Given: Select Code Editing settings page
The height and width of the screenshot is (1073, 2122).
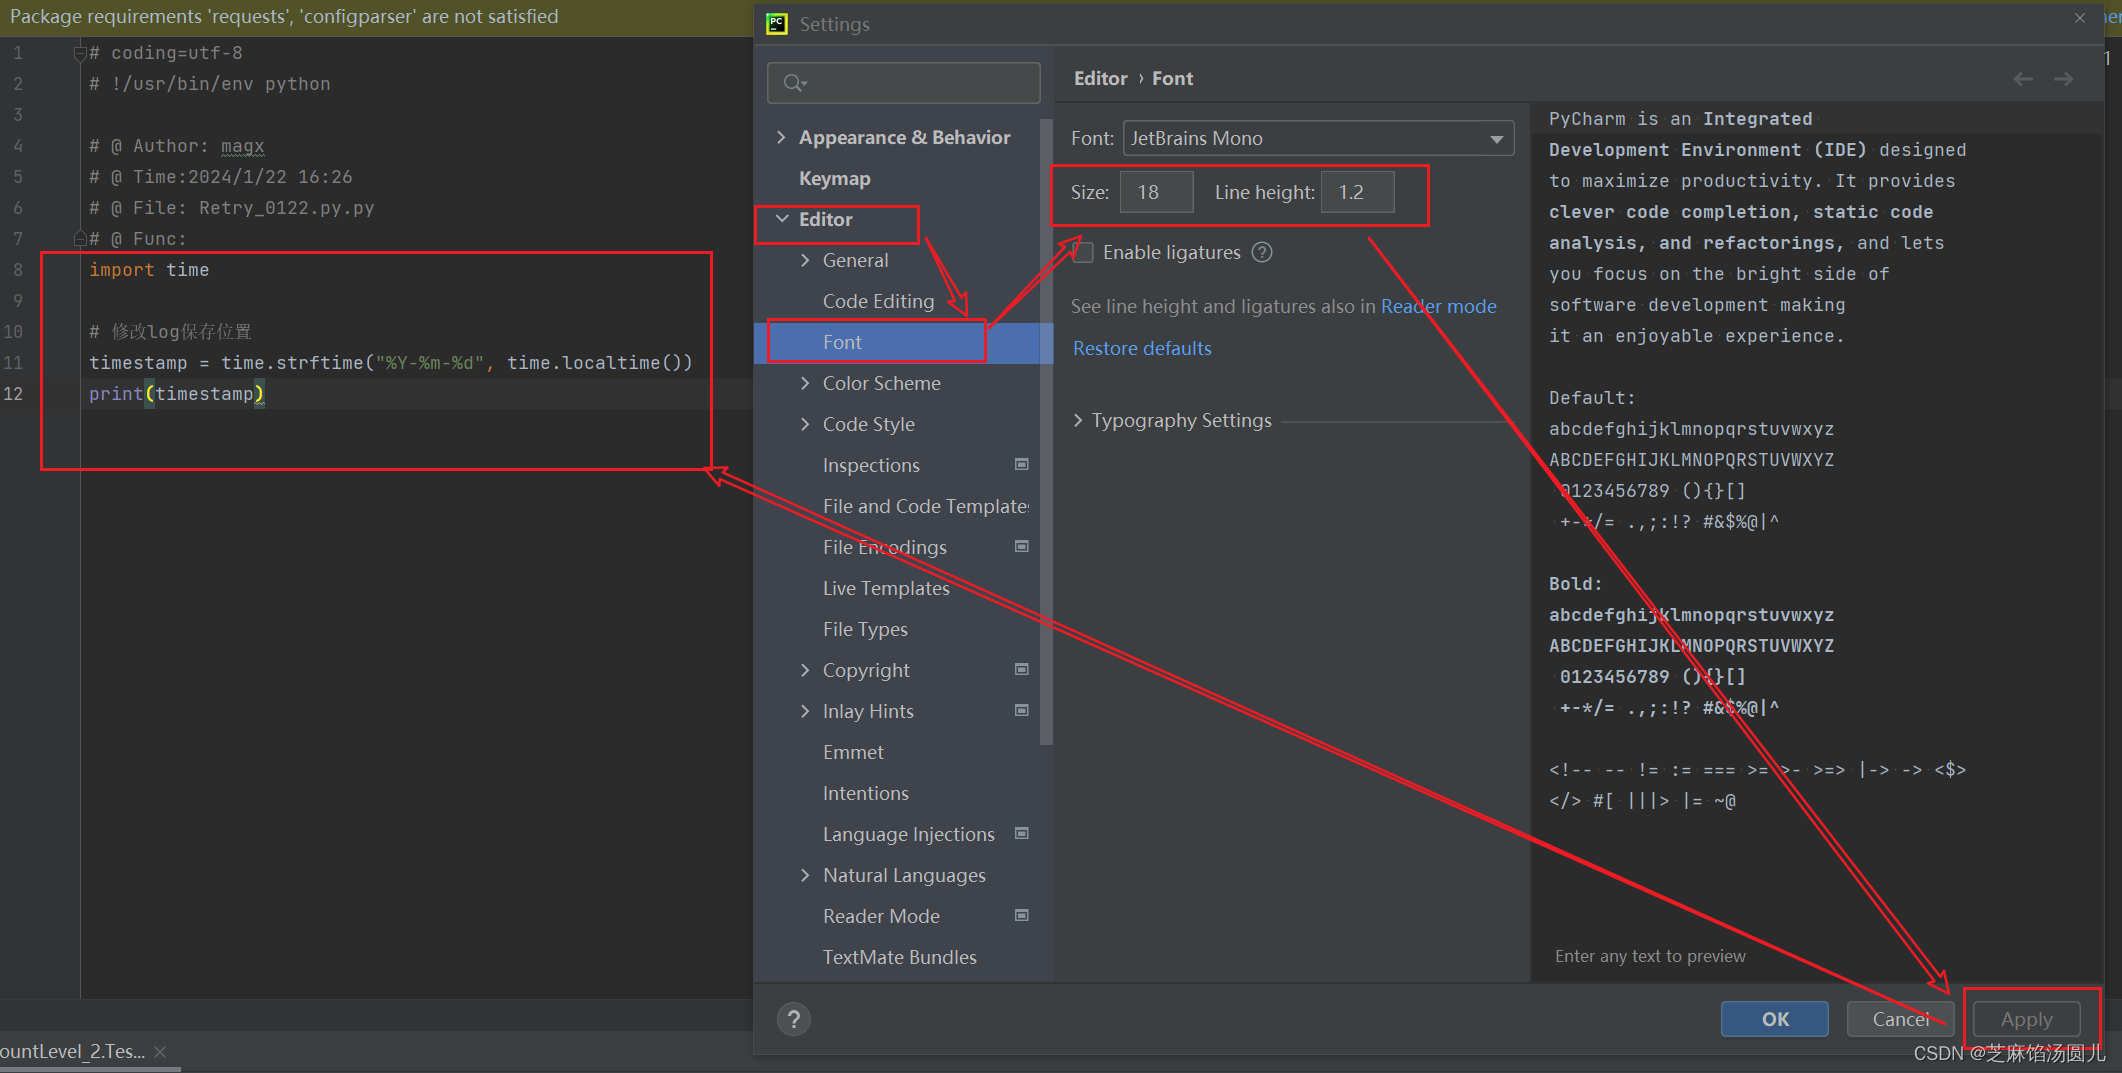Looking at the screenshot, I should [878, 301].
